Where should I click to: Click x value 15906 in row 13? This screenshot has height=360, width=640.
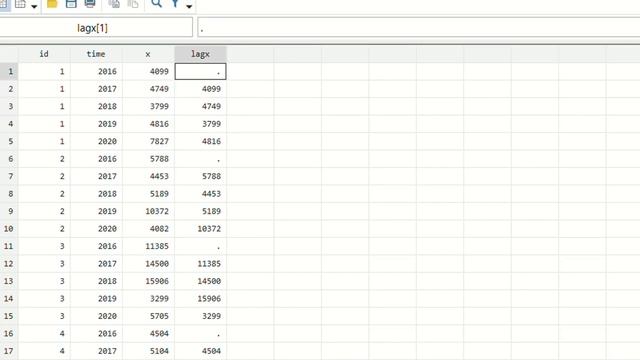pyautogui.click(x=149, y=281)
